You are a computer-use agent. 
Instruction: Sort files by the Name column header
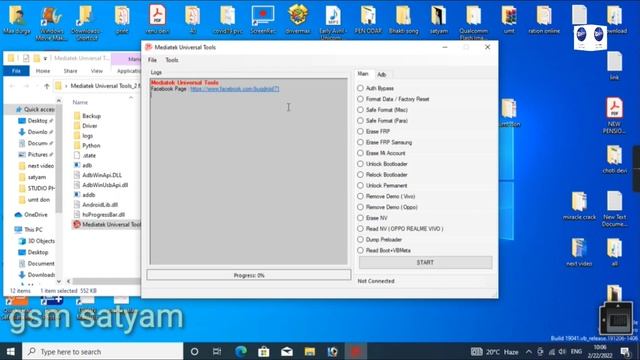click(80, 102)
